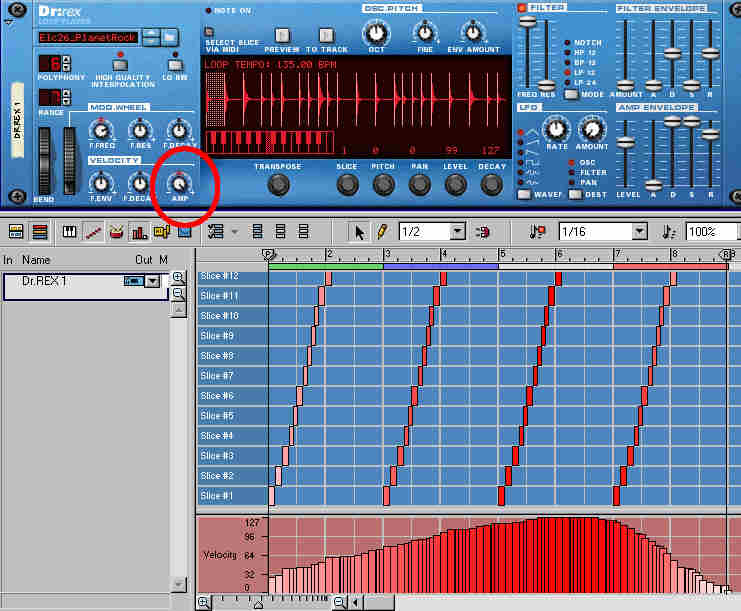This screenshot has height=611, width=741.
Task: Select the Pencil tool
Action: point(381,232)
